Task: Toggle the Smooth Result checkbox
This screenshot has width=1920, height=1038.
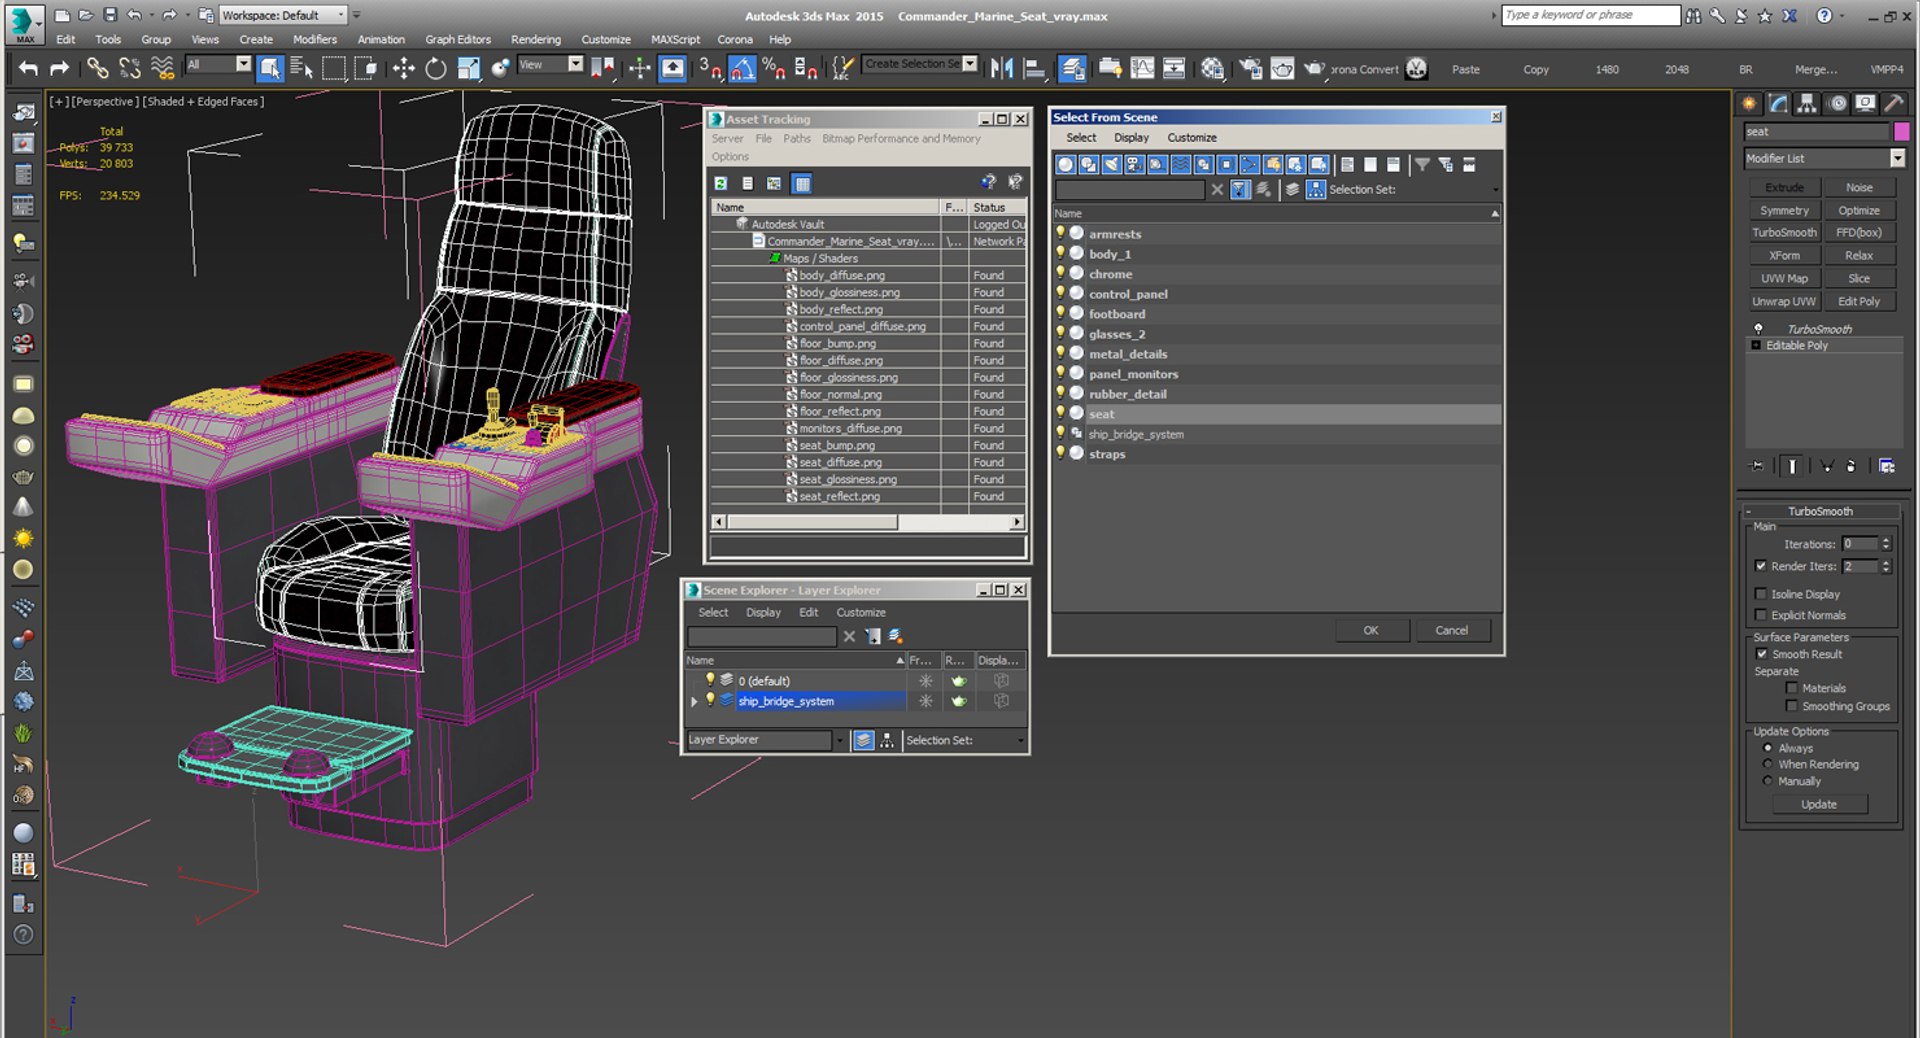Action: click(1761, 654)
